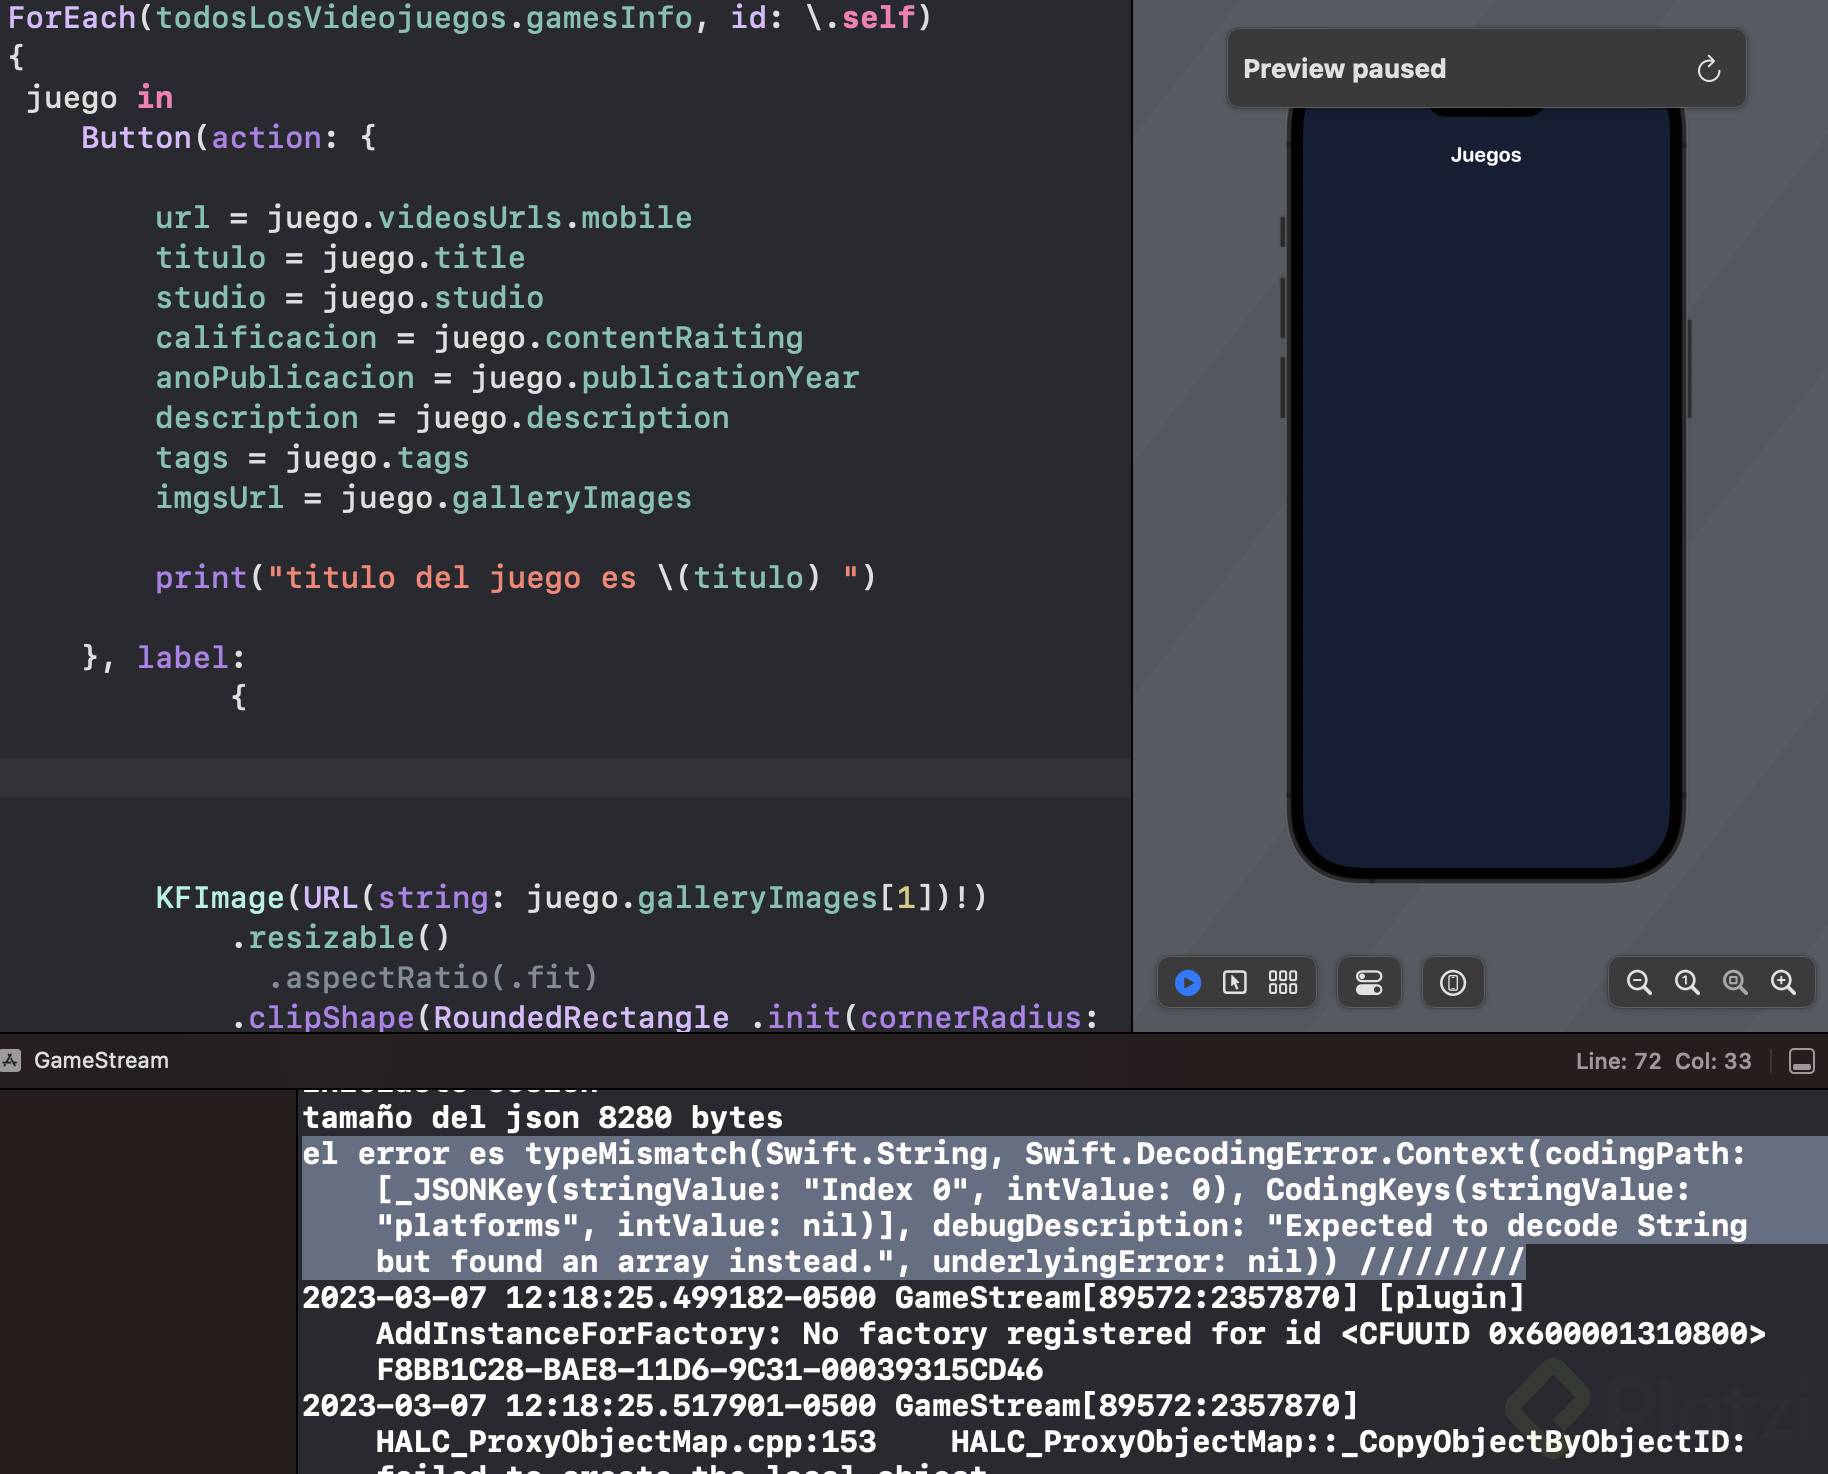Resume the paused preview with the refresh icon
1828x1474 pixels.
point(1708,69)
